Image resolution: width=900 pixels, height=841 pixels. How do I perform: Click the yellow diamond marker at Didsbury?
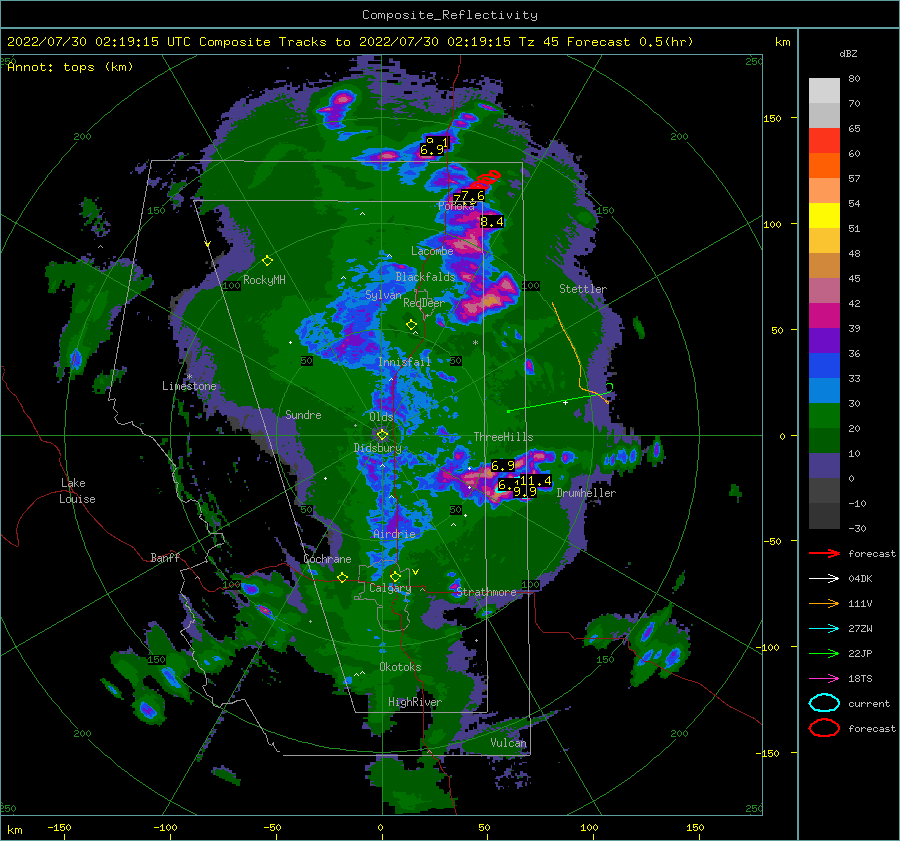pos(382,435)
